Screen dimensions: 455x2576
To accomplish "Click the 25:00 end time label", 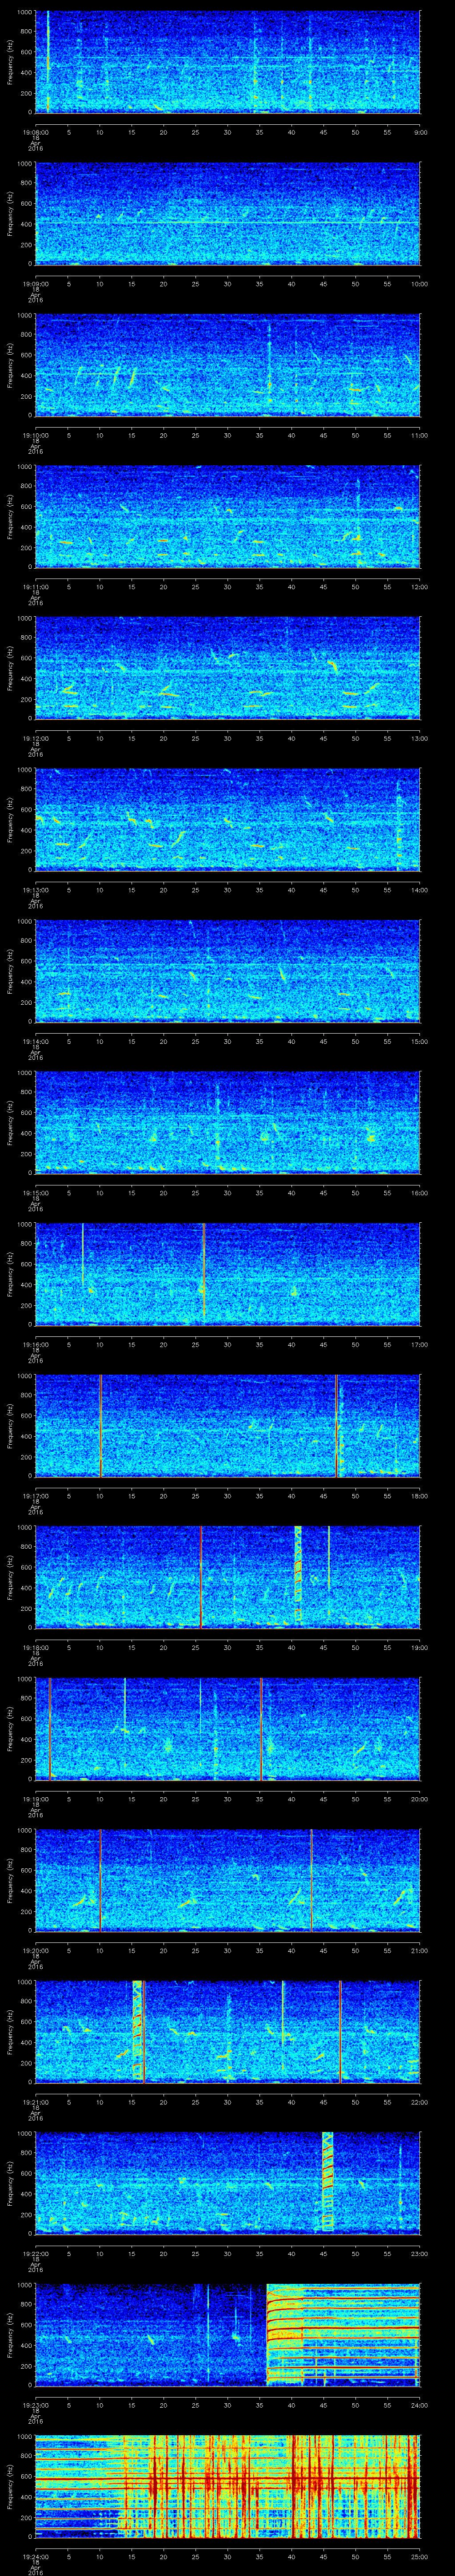I will point(420,2555).
